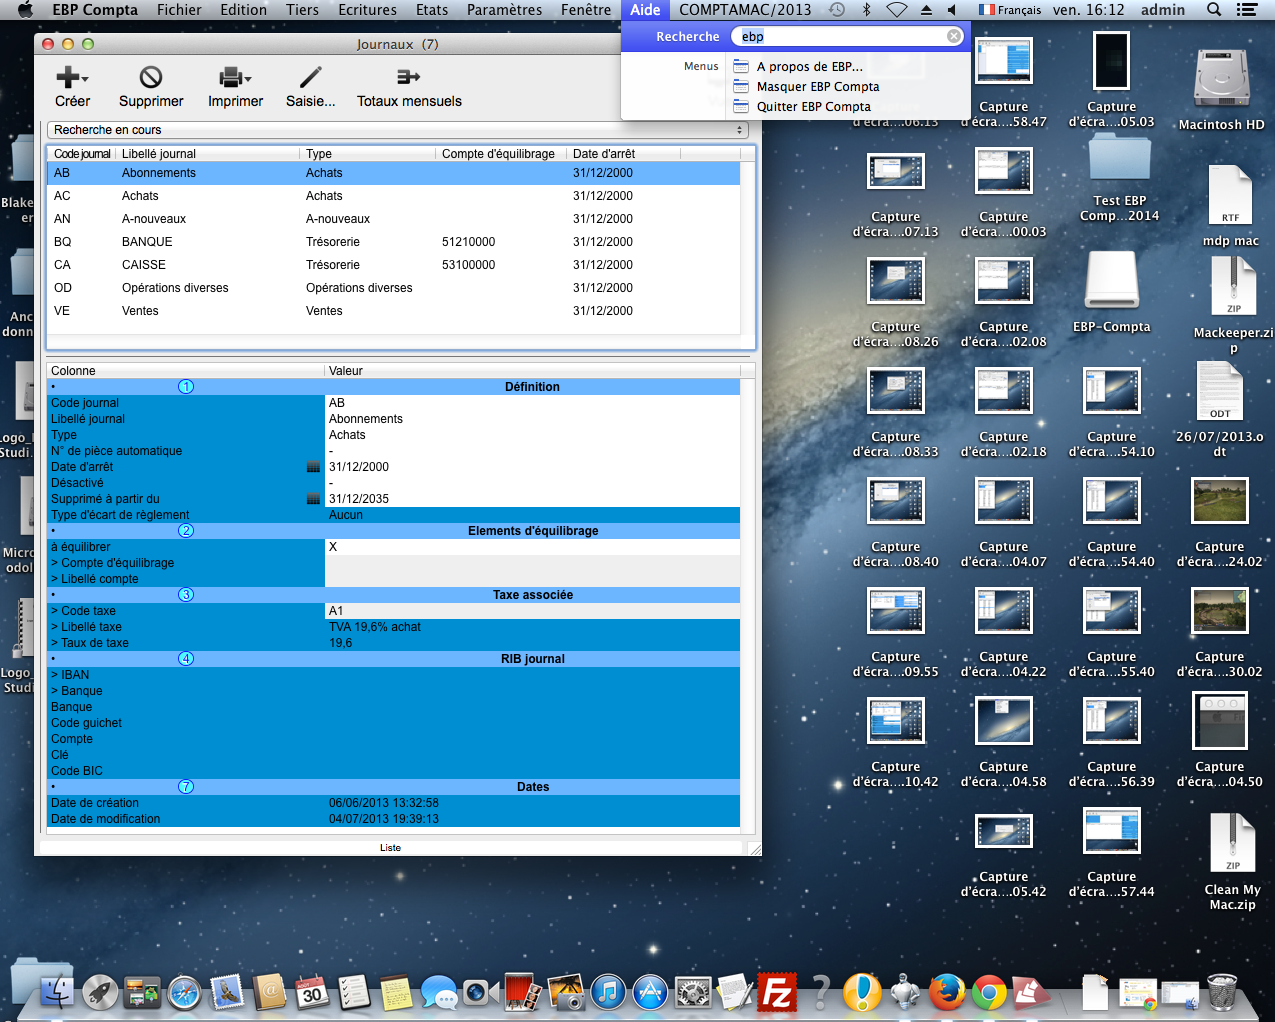Sort by Compte d'équilibrage column header
This screenshot has height=1022, width=1275.
click(501, 154)
